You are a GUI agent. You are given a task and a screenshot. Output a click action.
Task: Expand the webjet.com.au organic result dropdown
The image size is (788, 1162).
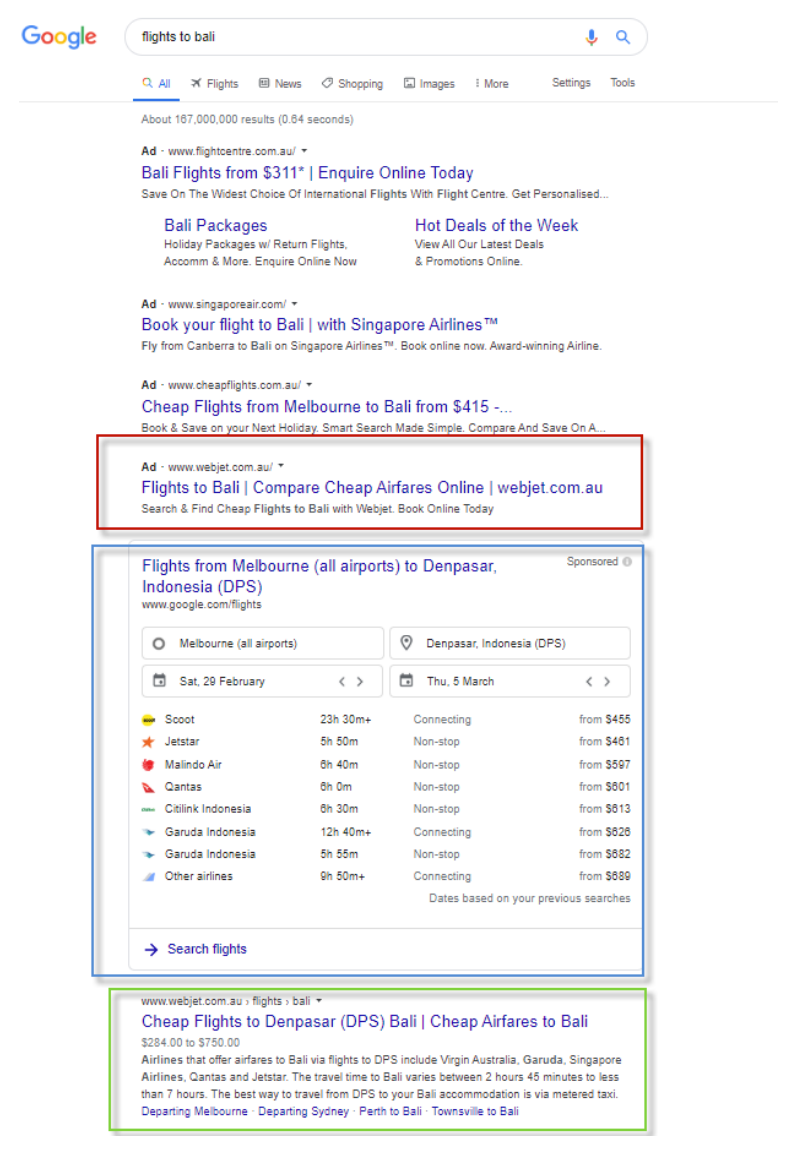[x=319, y=1000]
